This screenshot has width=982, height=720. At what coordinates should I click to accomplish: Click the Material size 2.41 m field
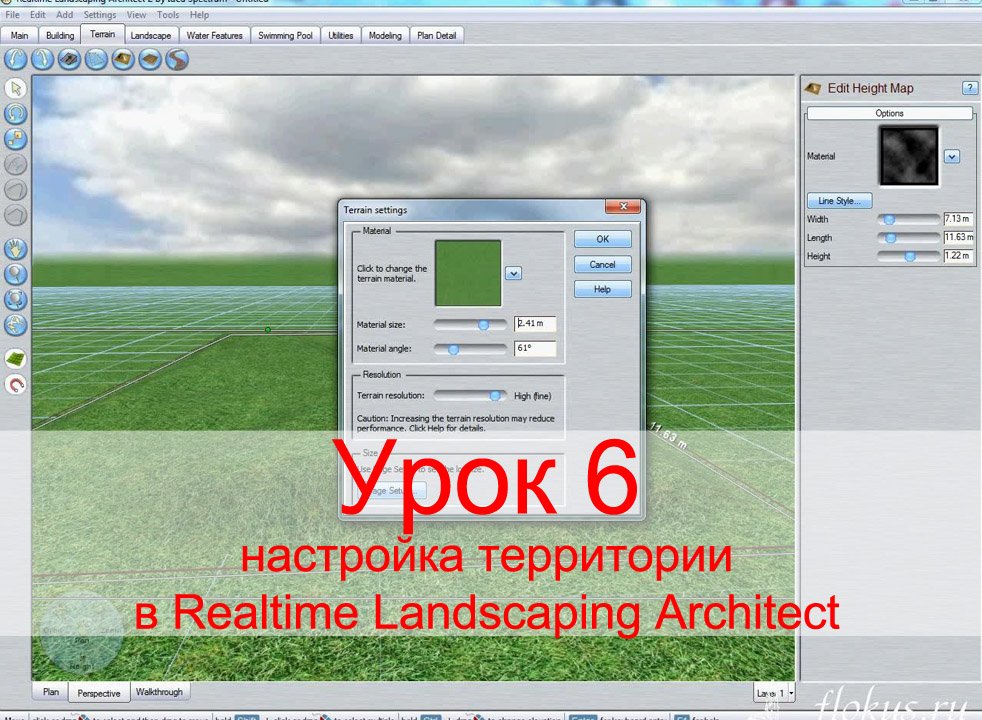pyautogui.click(x=535, y=324)
